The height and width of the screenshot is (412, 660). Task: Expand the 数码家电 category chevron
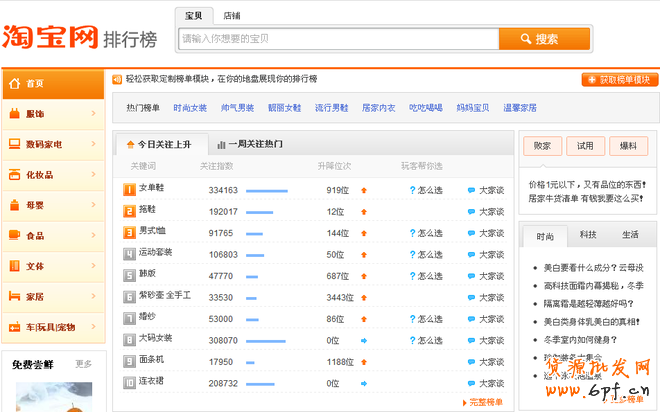pyautogui.click(x=93, y=144)
